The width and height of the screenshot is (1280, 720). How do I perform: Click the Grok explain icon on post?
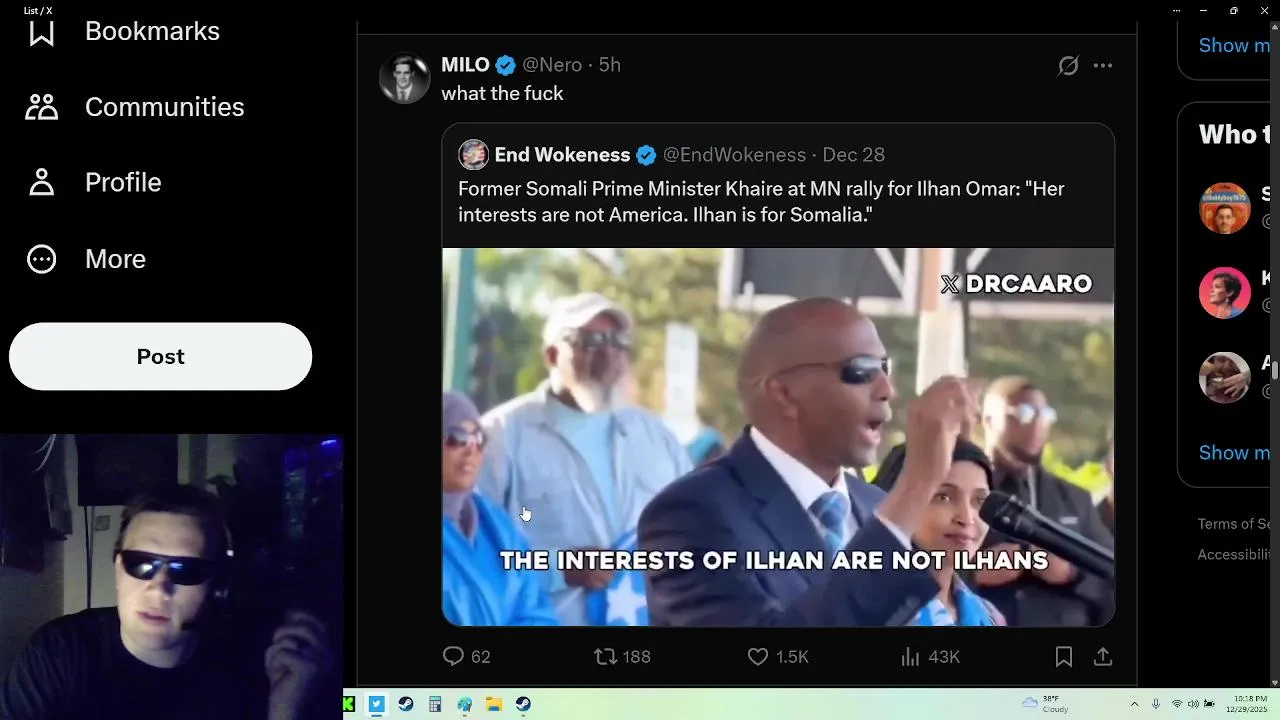point(1068,66)
